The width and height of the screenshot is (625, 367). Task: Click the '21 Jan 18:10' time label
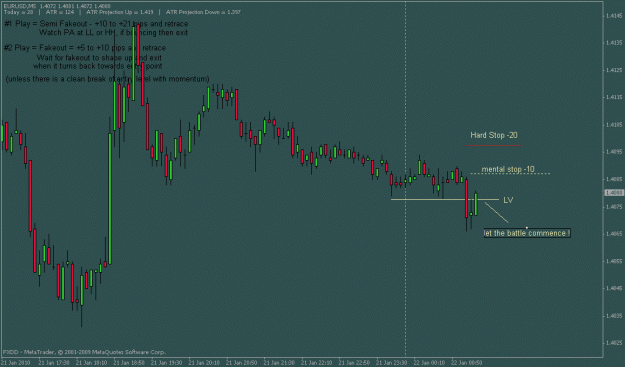pos(91,363)
